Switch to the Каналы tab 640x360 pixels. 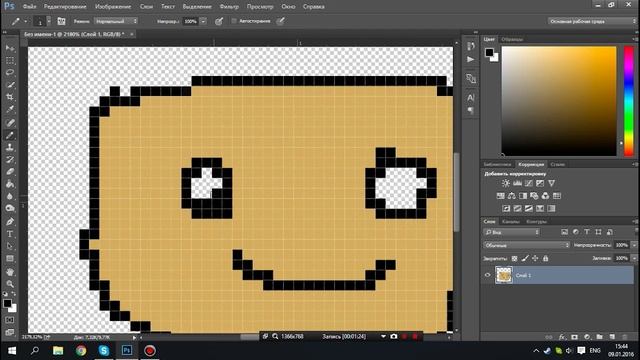click(511, 221)
